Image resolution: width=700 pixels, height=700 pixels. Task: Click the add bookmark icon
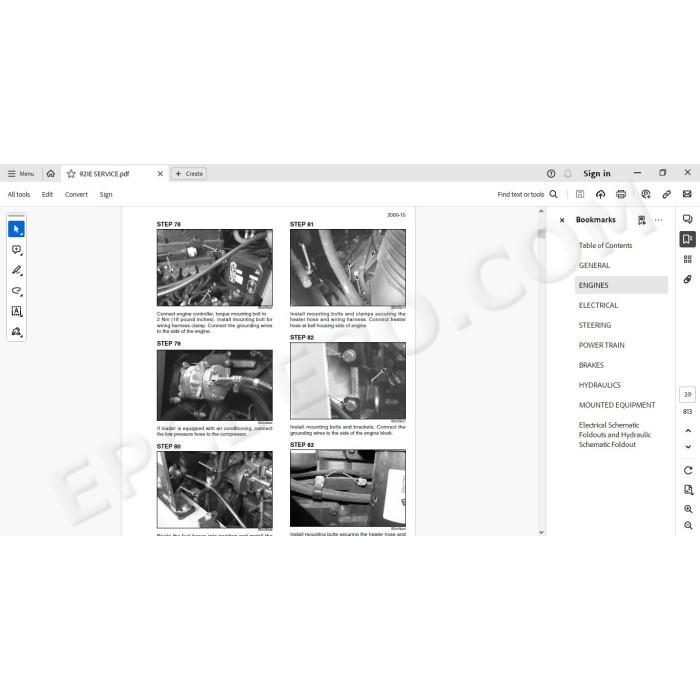click(x=642, y=220)
